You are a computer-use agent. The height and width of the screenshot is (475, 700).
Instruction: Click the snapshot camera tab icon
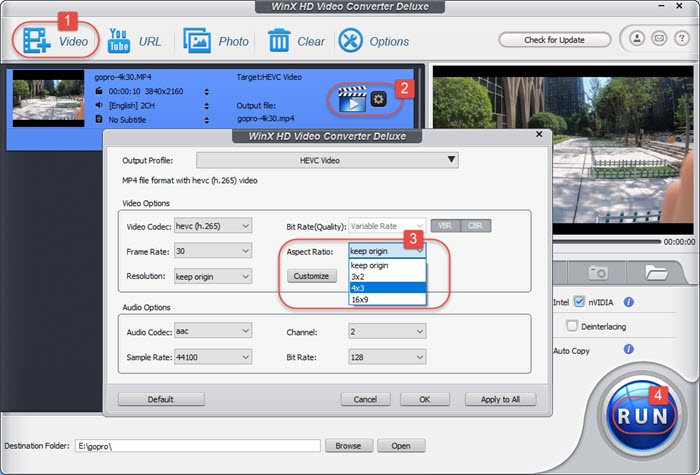point(598,271)
